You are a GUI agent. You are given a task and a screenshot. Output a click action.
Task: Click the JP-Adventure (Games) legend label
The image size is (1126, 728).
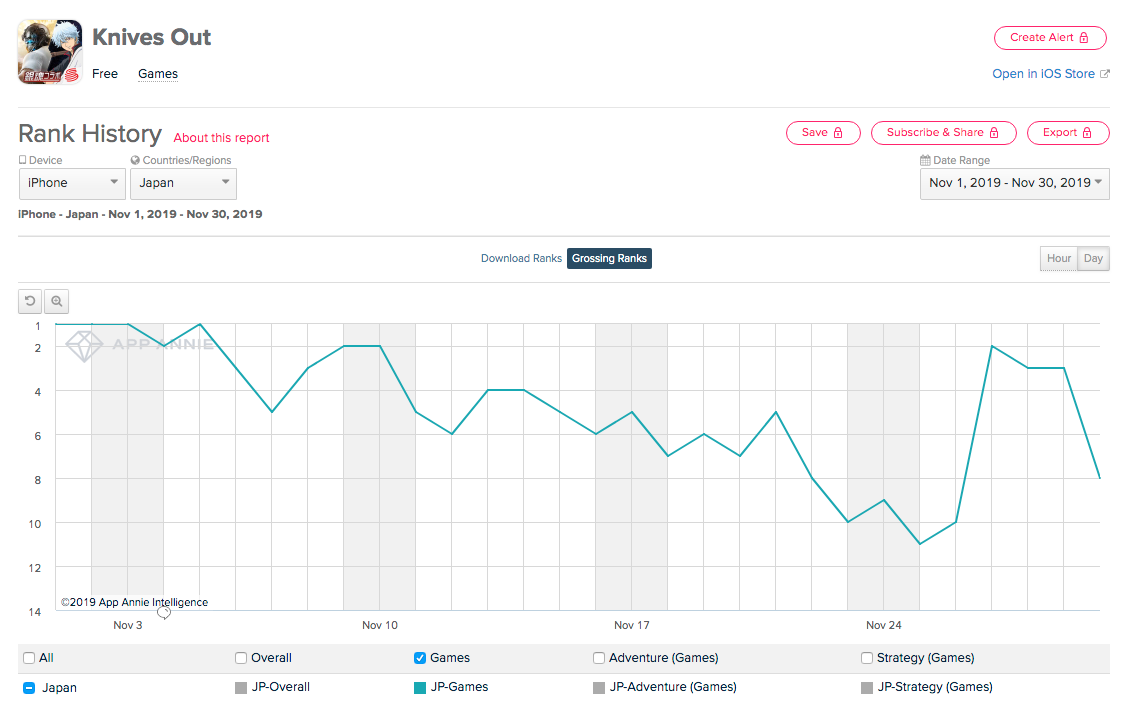click(673, 687)
